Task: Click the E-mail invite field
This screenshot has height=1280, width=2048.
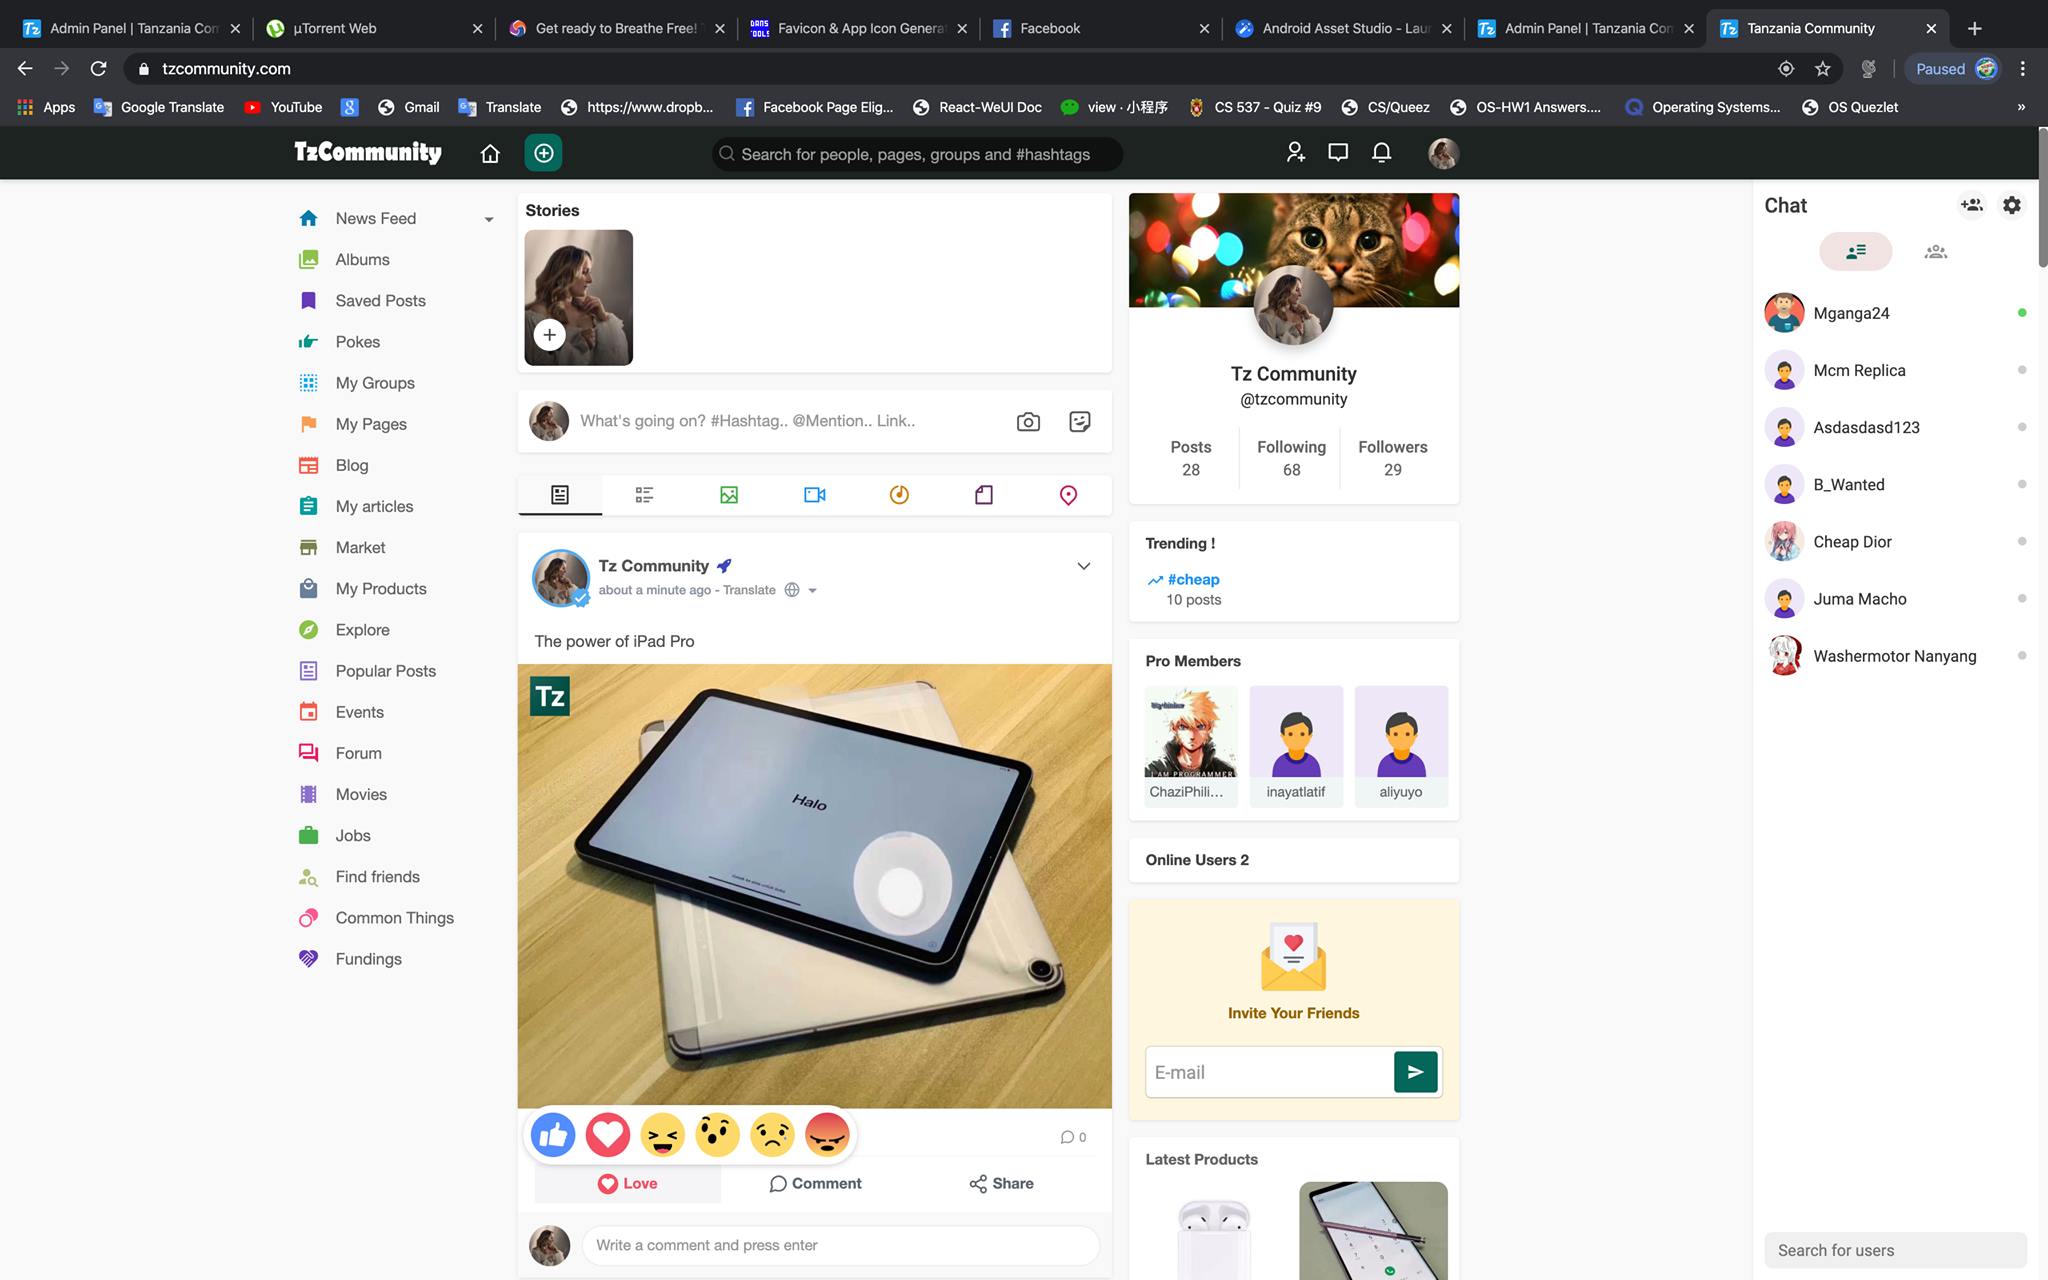Action: (x=1270, y=1072)
